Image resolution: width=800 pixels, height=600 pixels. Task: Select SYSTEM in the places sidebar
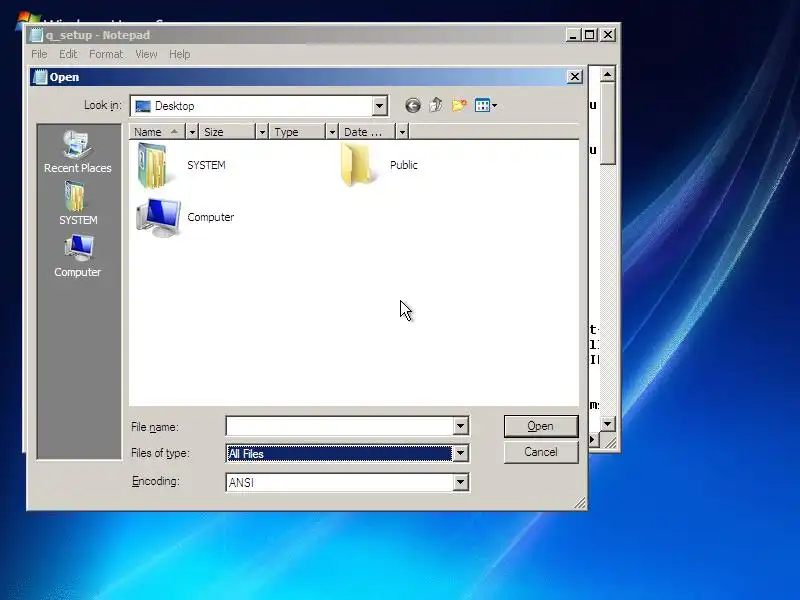point(78,204)
